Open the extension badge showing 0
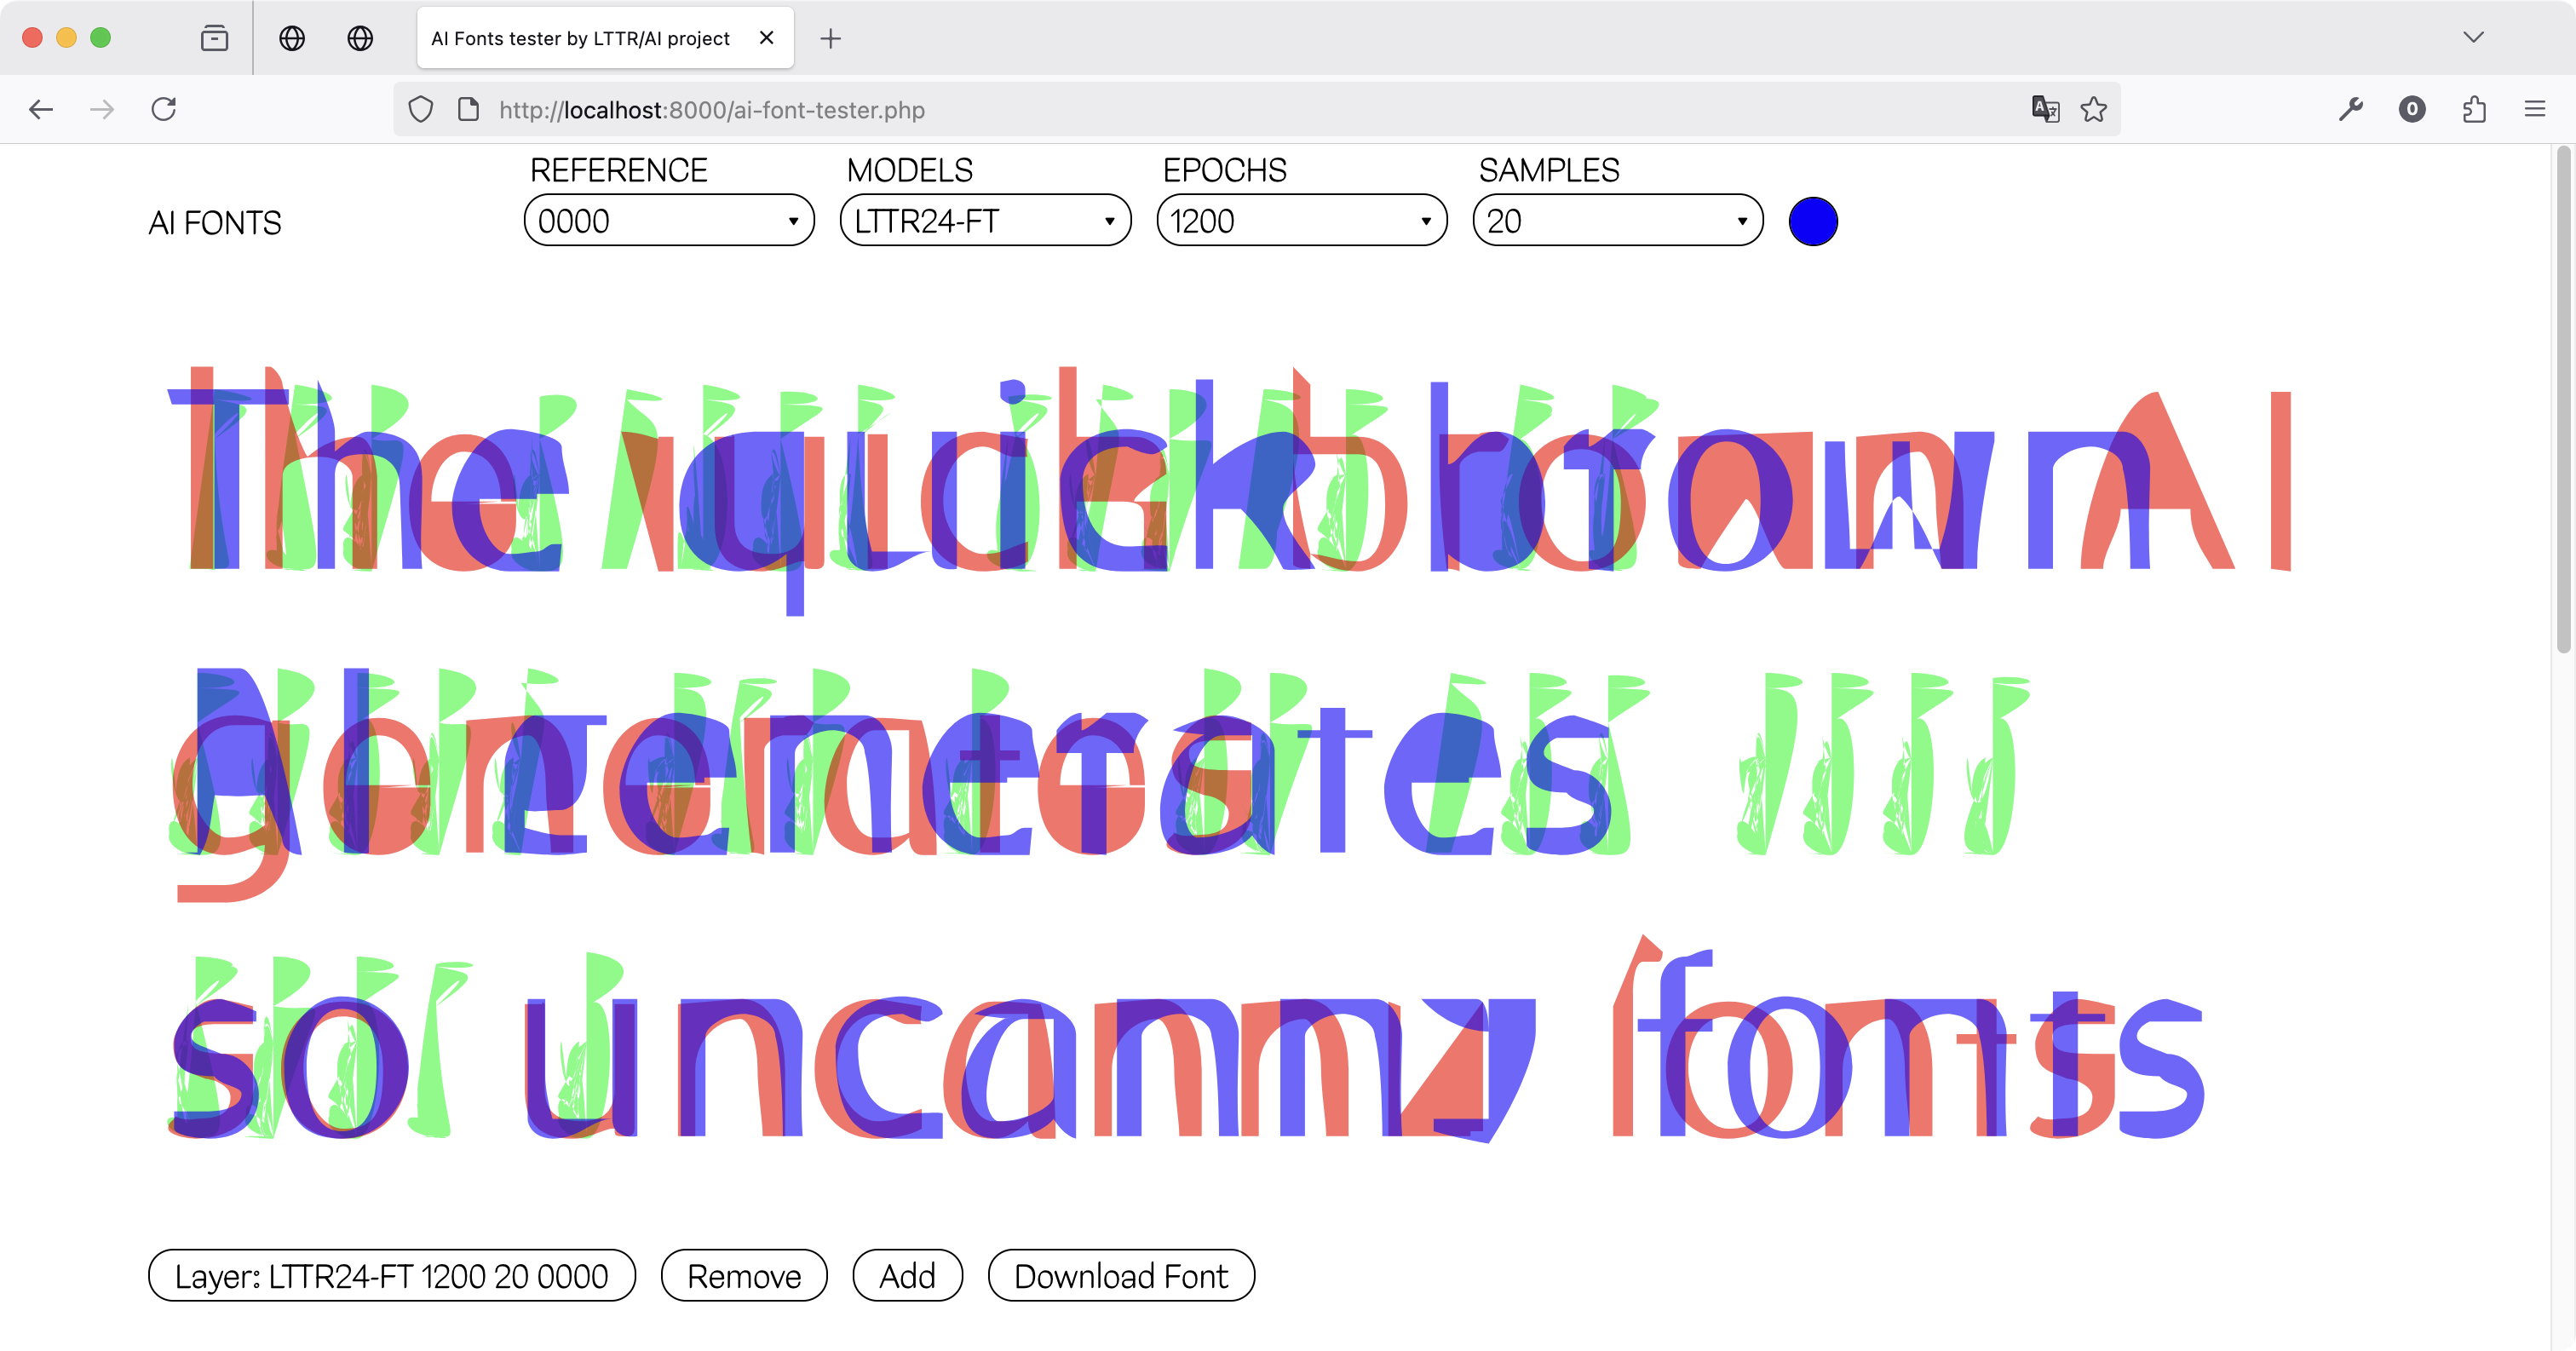Viewport: 2576px width, 1351px height. (x=2412, y=109)
